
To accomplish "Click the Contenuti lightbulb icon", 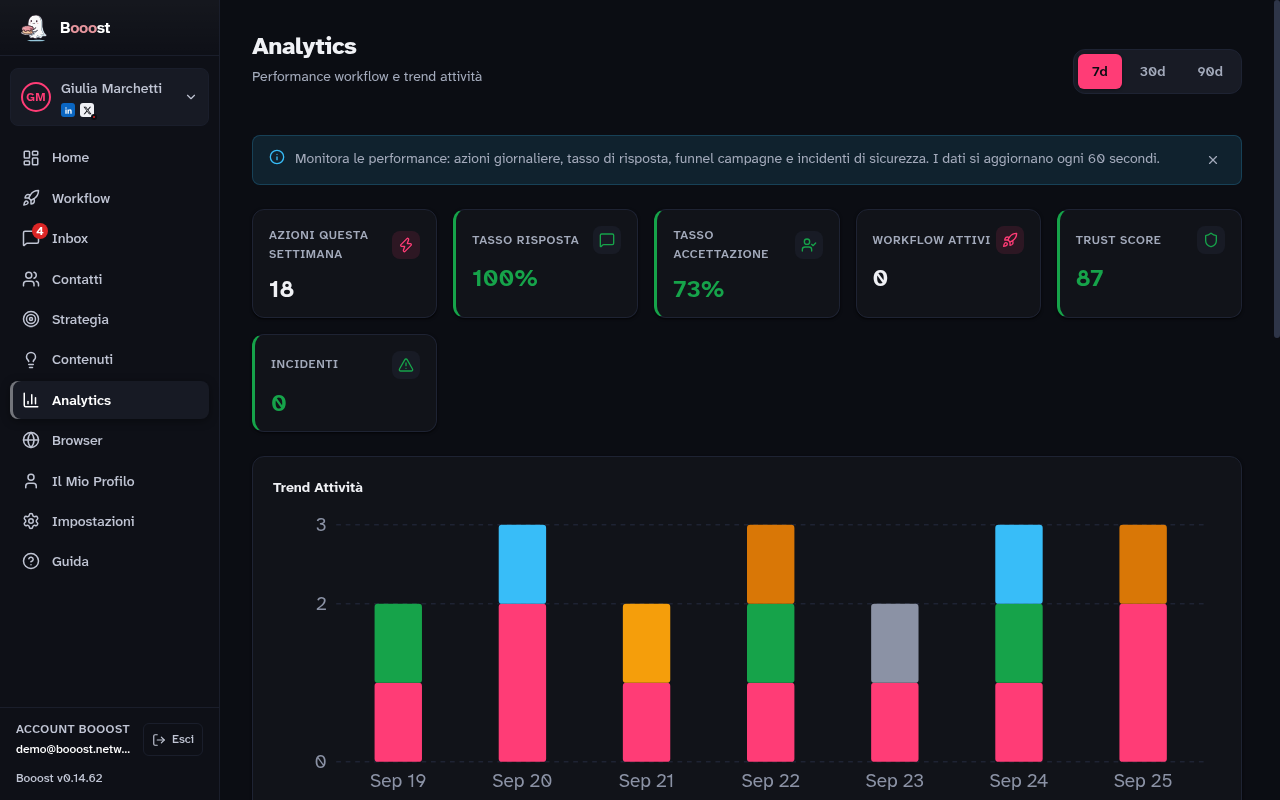I will click(x=31, y=359).
